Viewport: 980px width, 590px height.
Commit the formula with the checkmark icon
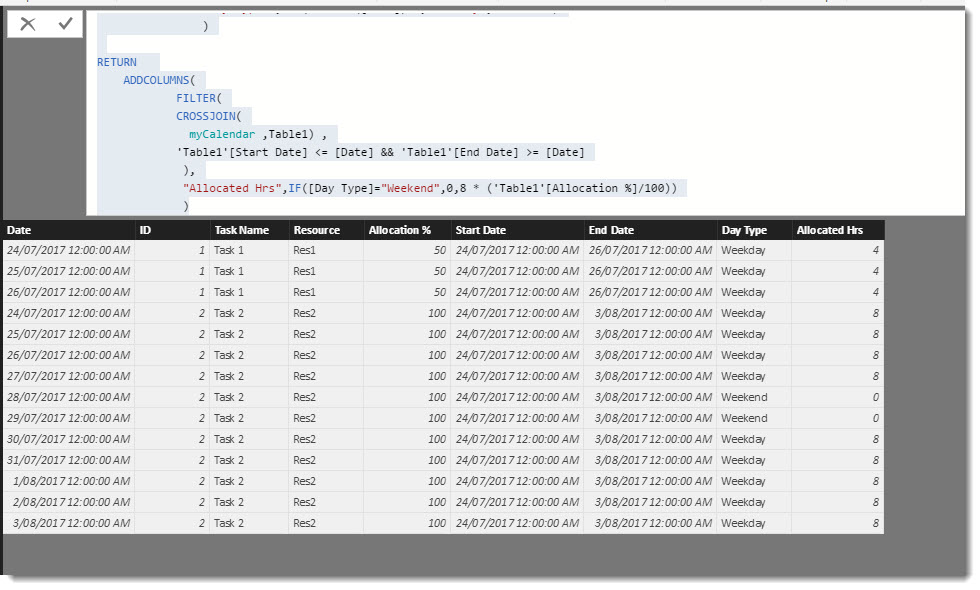pyautogui.click(x=65, y=24)
